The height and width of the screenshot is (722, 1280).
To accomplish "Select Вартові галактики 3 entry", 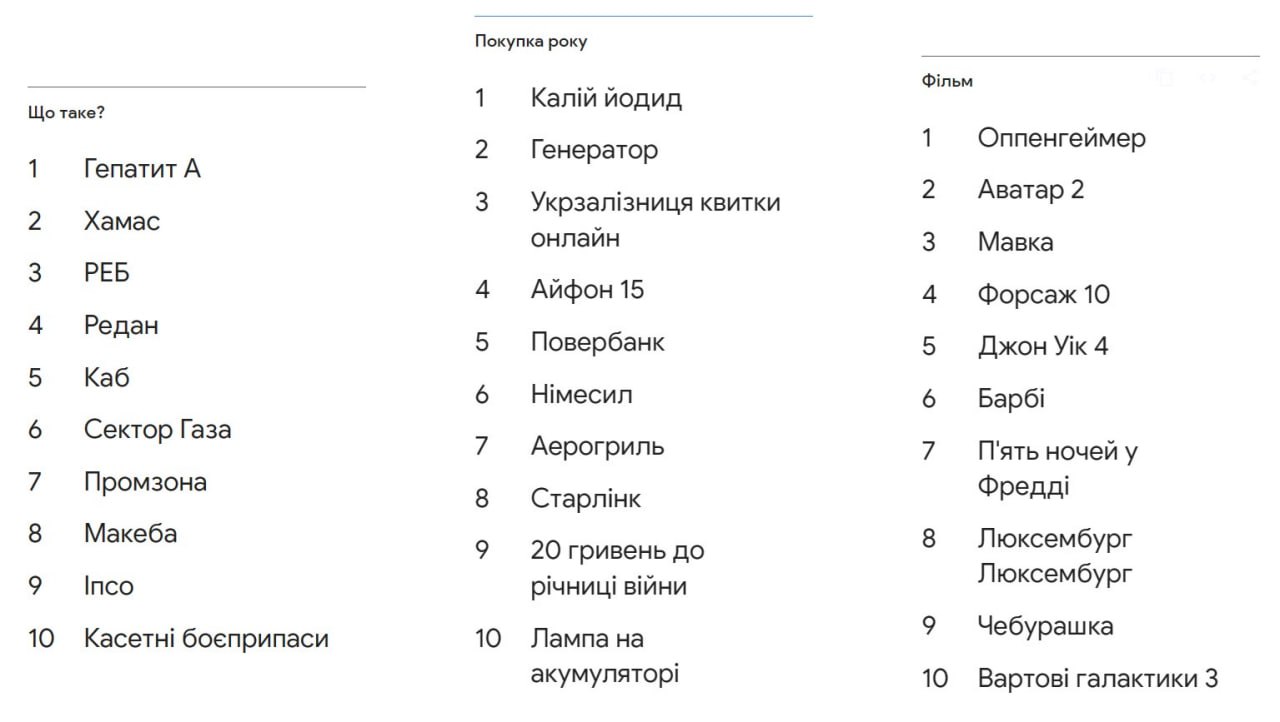I will [x=1097, y=678].
